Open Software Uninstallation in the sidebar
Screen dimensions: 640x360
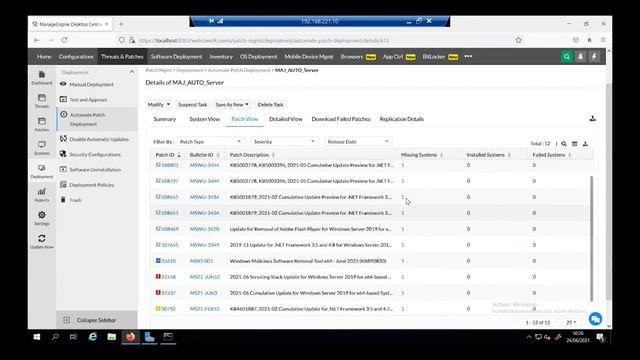[x=95, y=169]
